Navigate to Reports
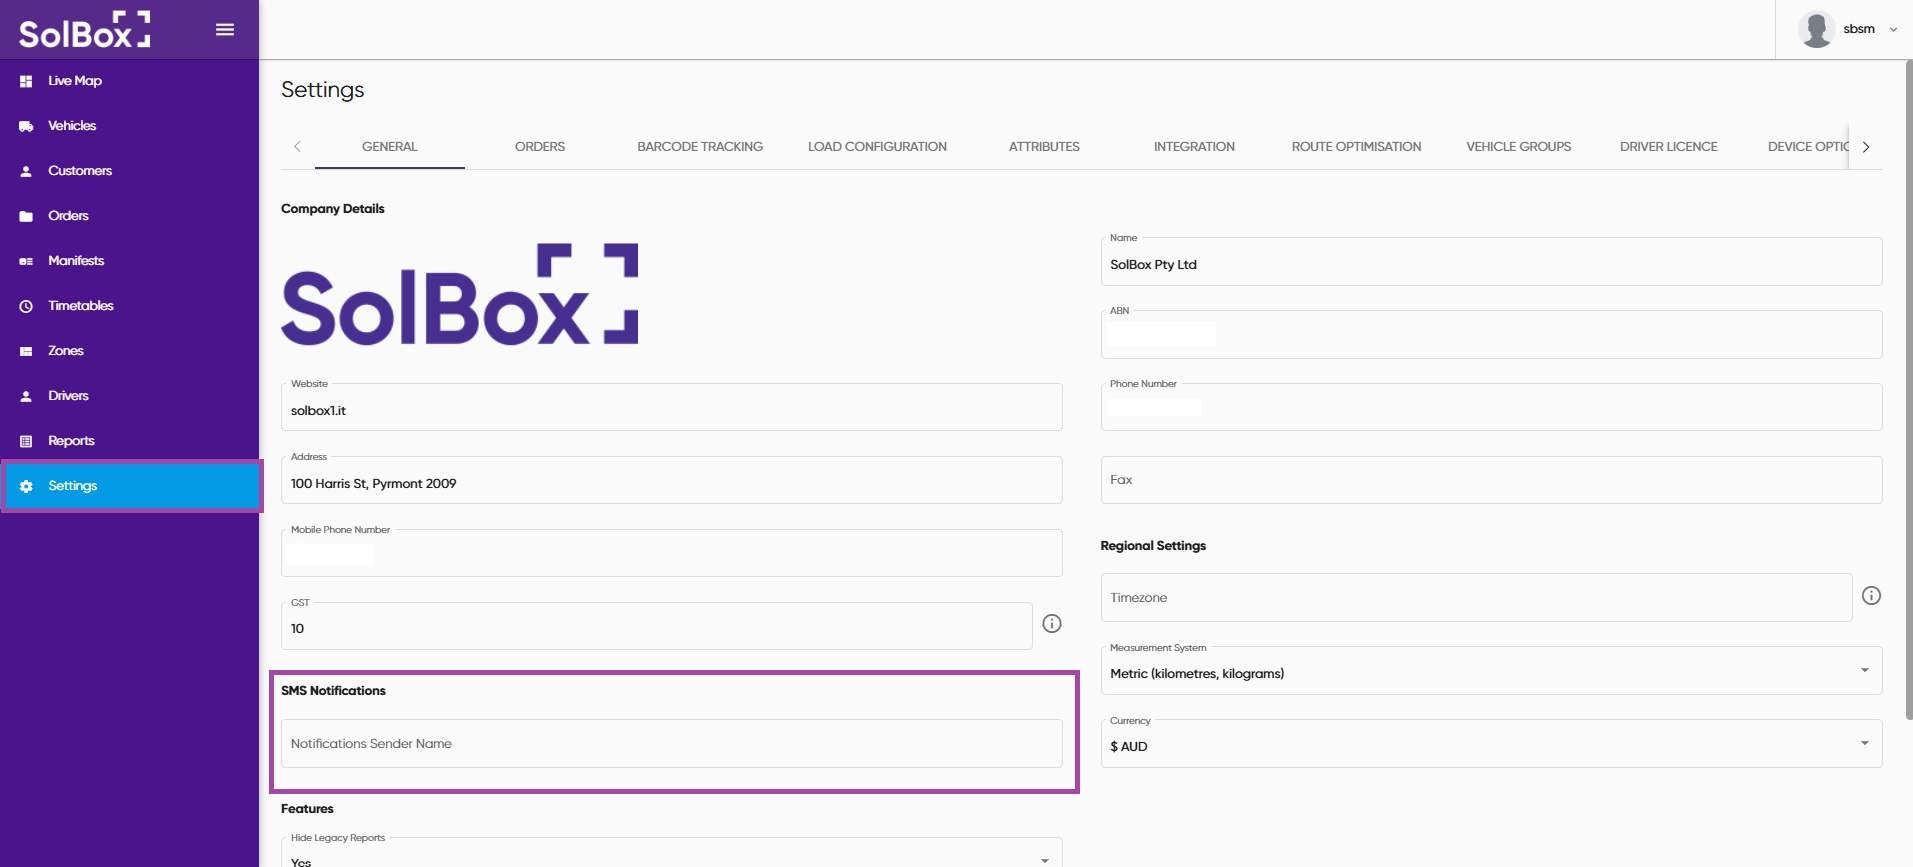This screenshot has width=1913, height=867. 130,441
